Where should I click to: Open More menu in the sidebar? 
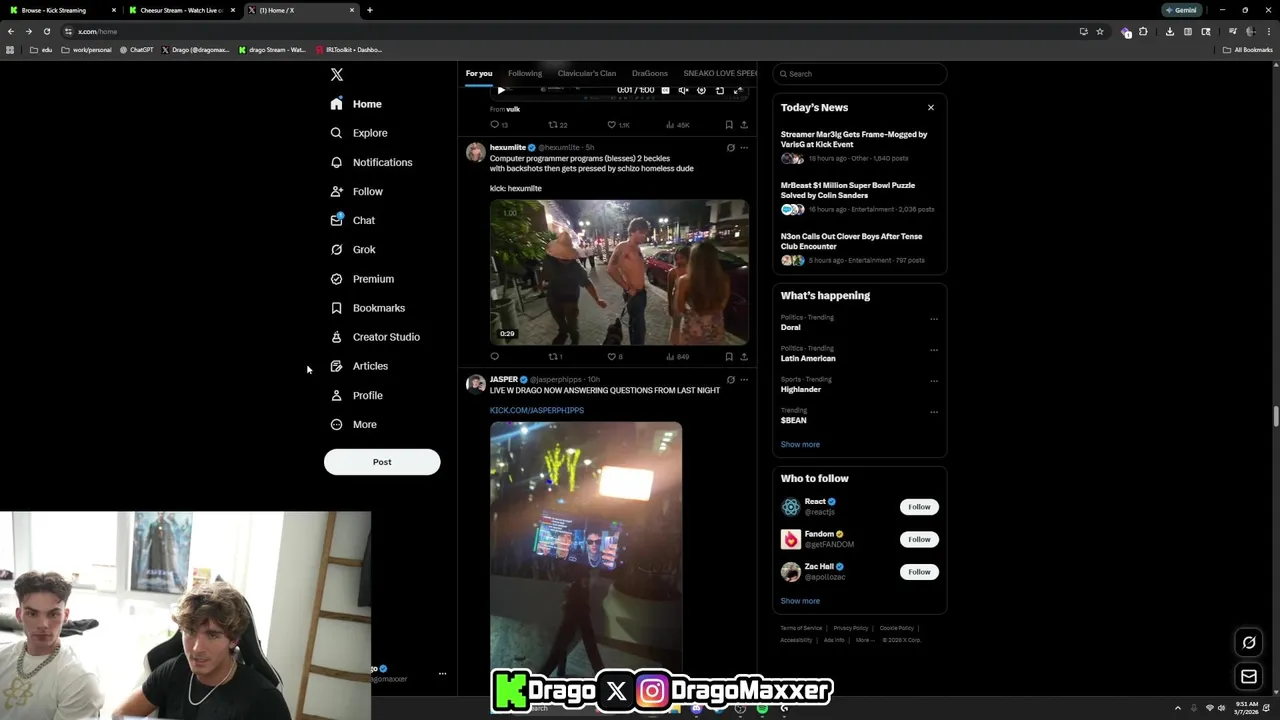[354, 425]
